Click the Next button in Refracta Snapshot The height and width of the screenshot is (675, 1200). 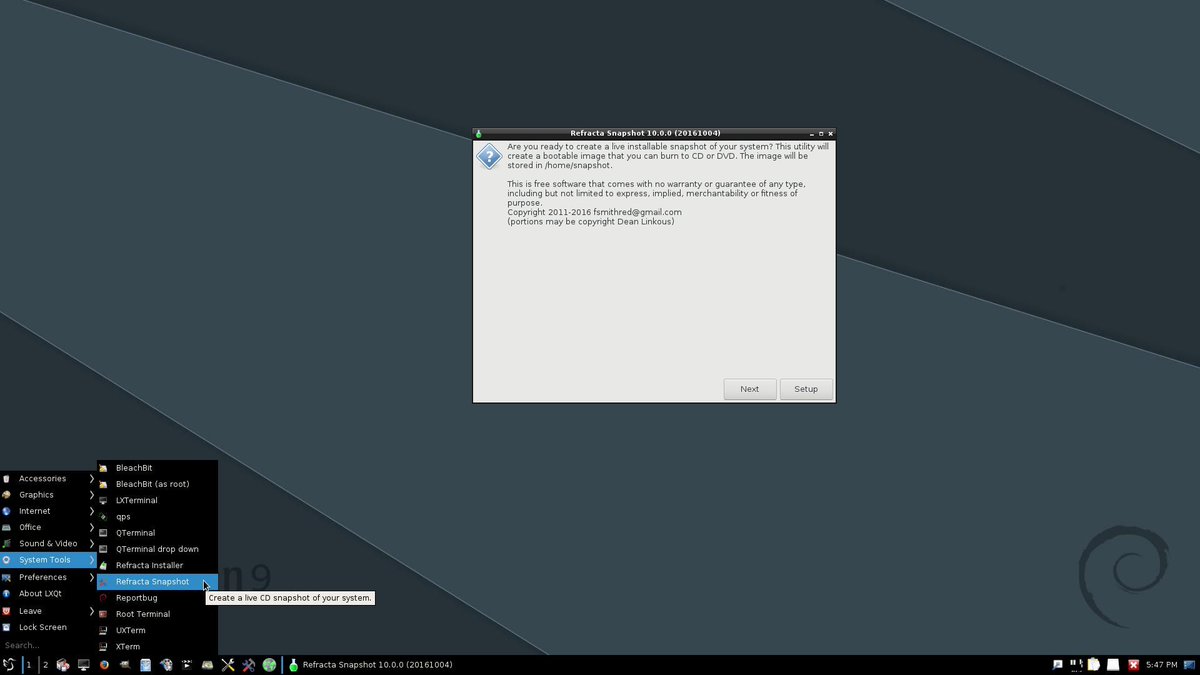pyautogui.click(x=750, y=389)
